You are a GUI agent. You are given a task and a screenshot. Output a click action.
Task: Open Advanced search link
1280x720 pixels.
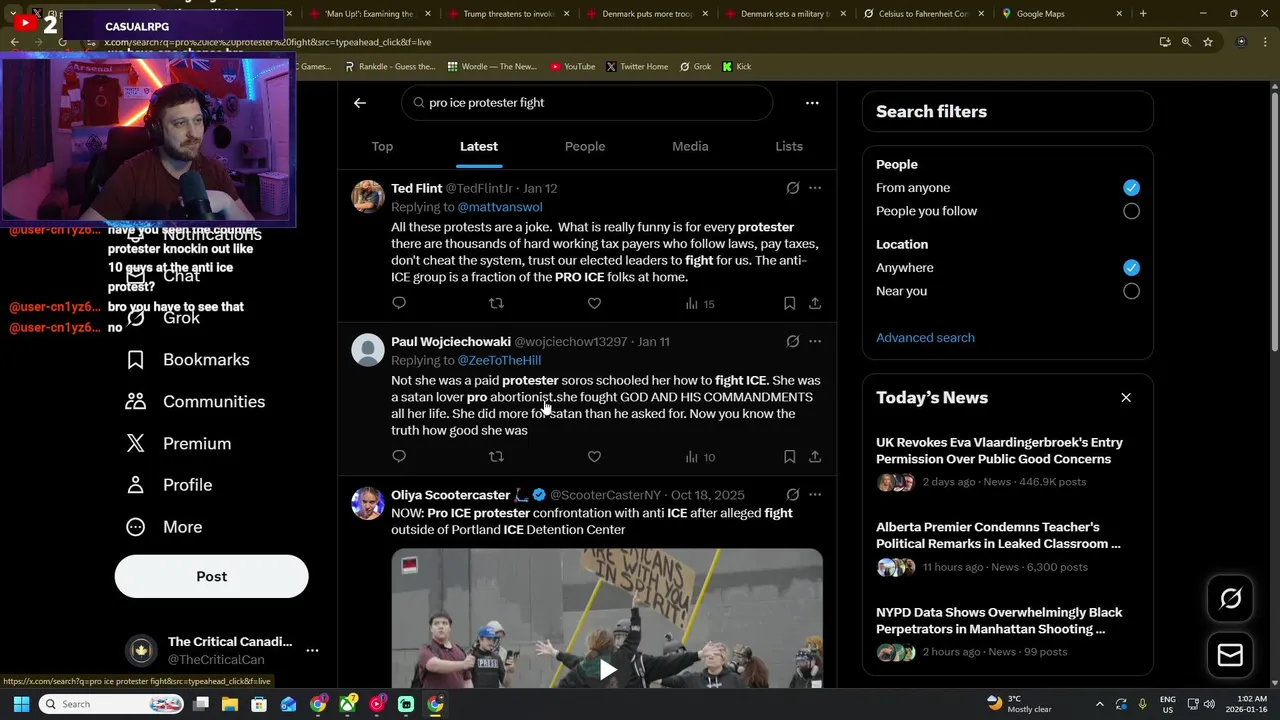(x=925, y=338)
